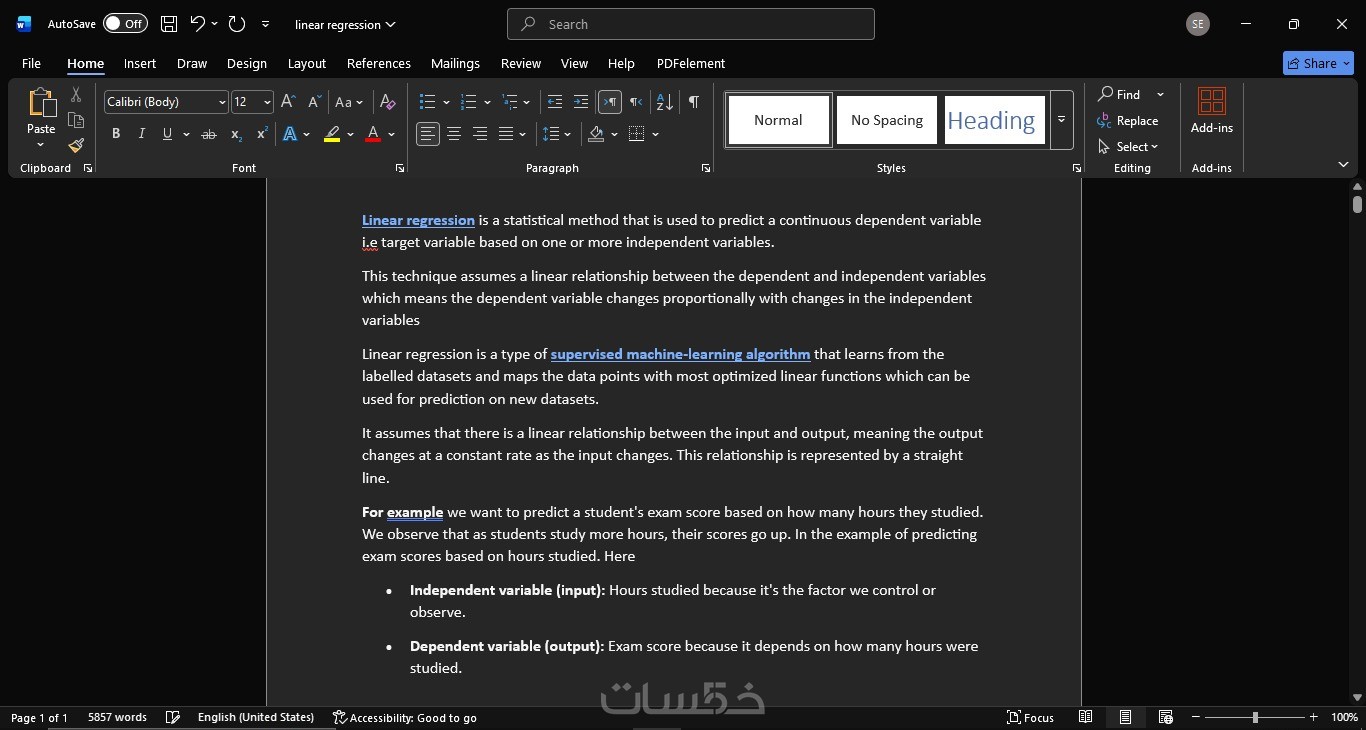Click the Cut scissors icon
Image resolution: width=1366 pixels, height=730 pixels.
[x=76, y=95]
